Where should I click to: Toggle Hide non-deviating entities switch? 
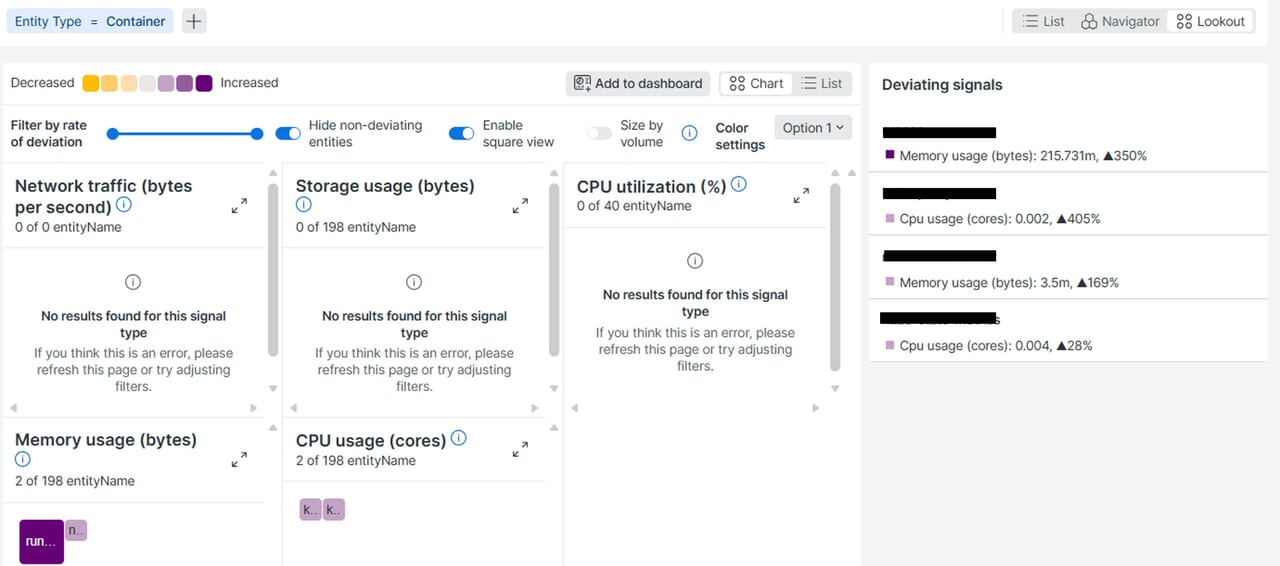pos(288,133)
